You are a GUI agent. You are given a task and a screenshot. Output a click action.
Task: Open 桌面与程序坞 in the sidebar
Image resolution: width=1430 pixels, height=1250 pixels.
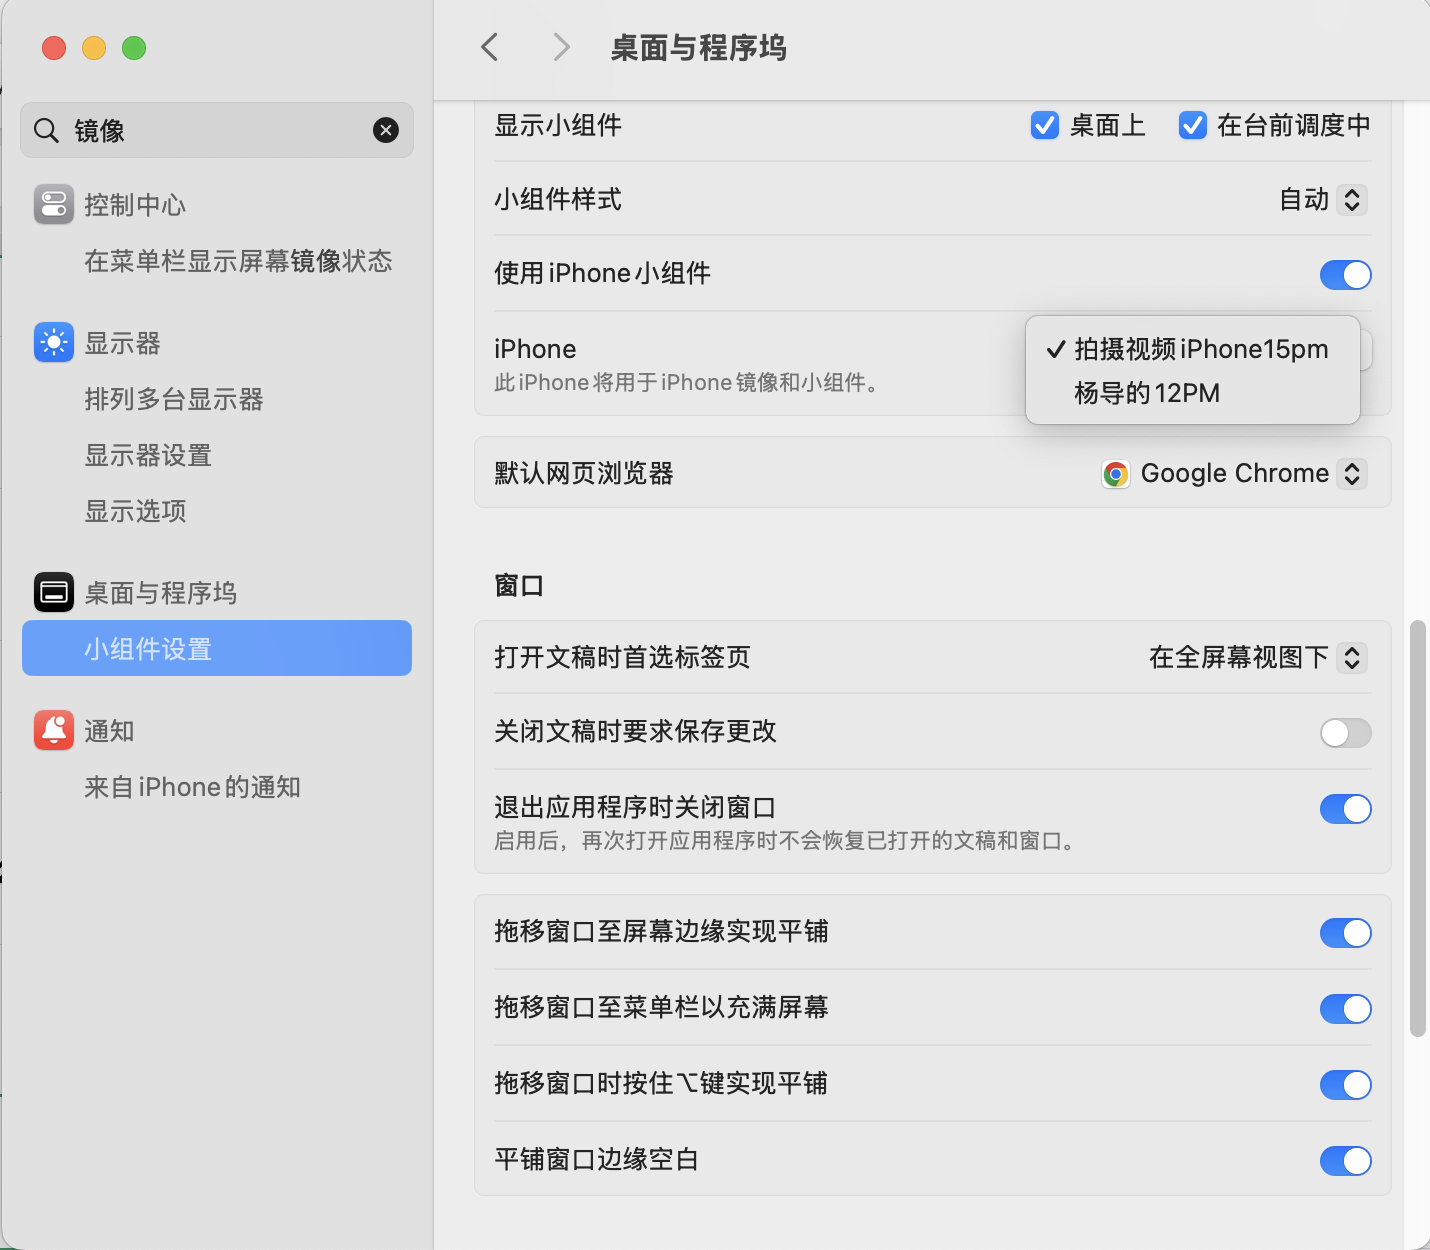217,592
